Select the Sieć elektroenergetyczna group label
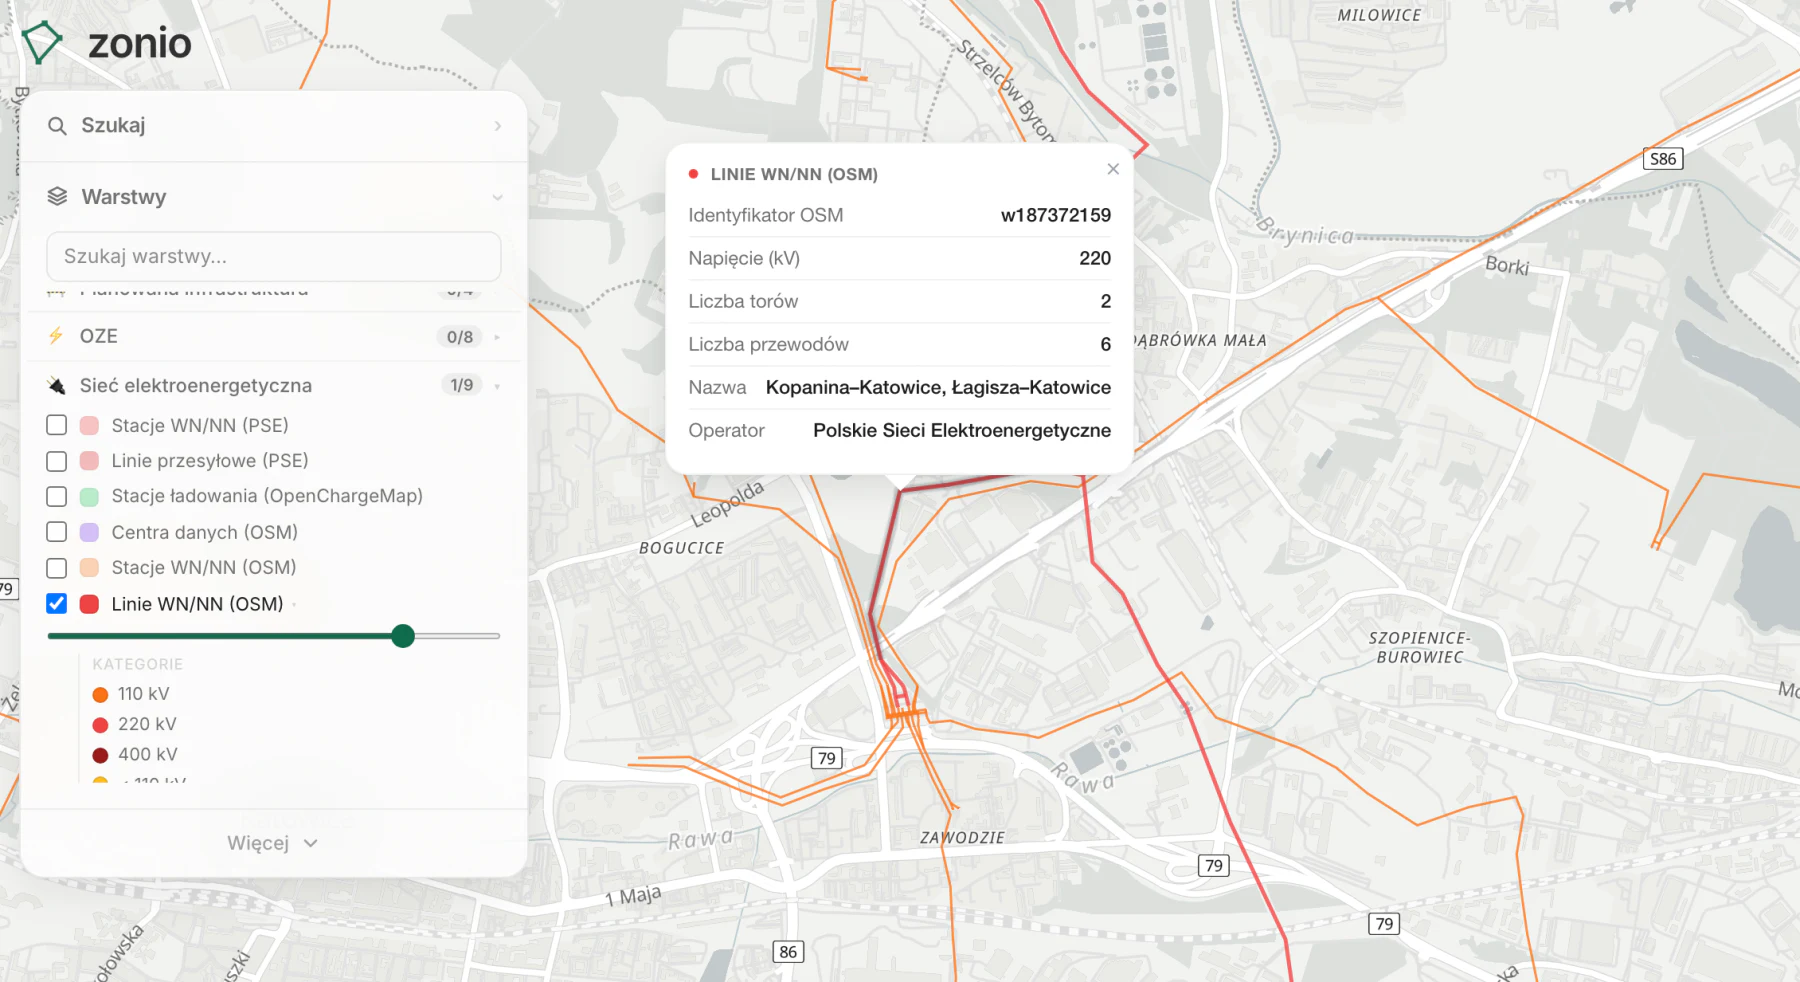Viewport: 1800px width, 982px height. pyautogui.click(x=196, y=385)
